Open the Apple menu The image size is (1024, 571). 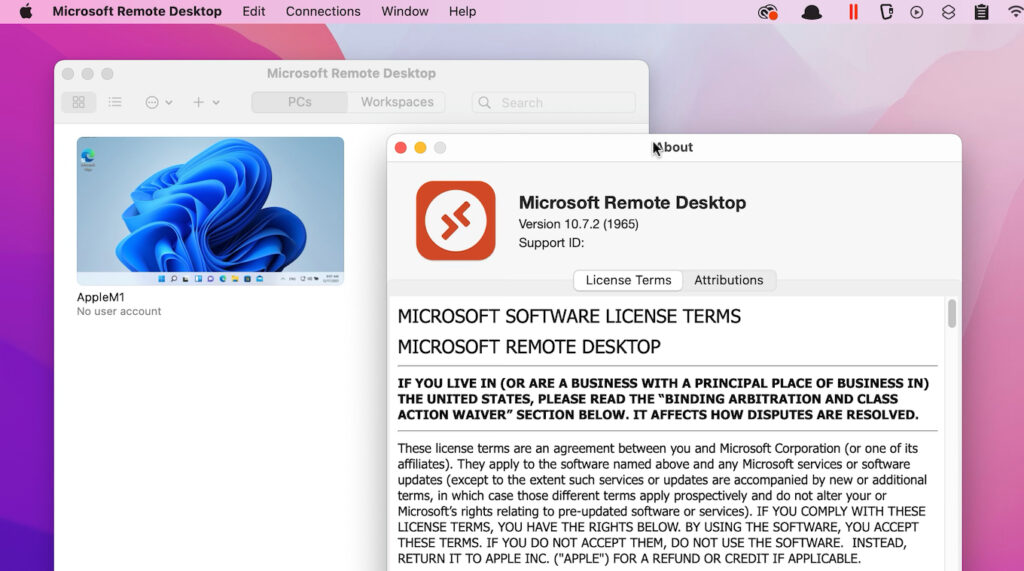click(x=26, y=12)
